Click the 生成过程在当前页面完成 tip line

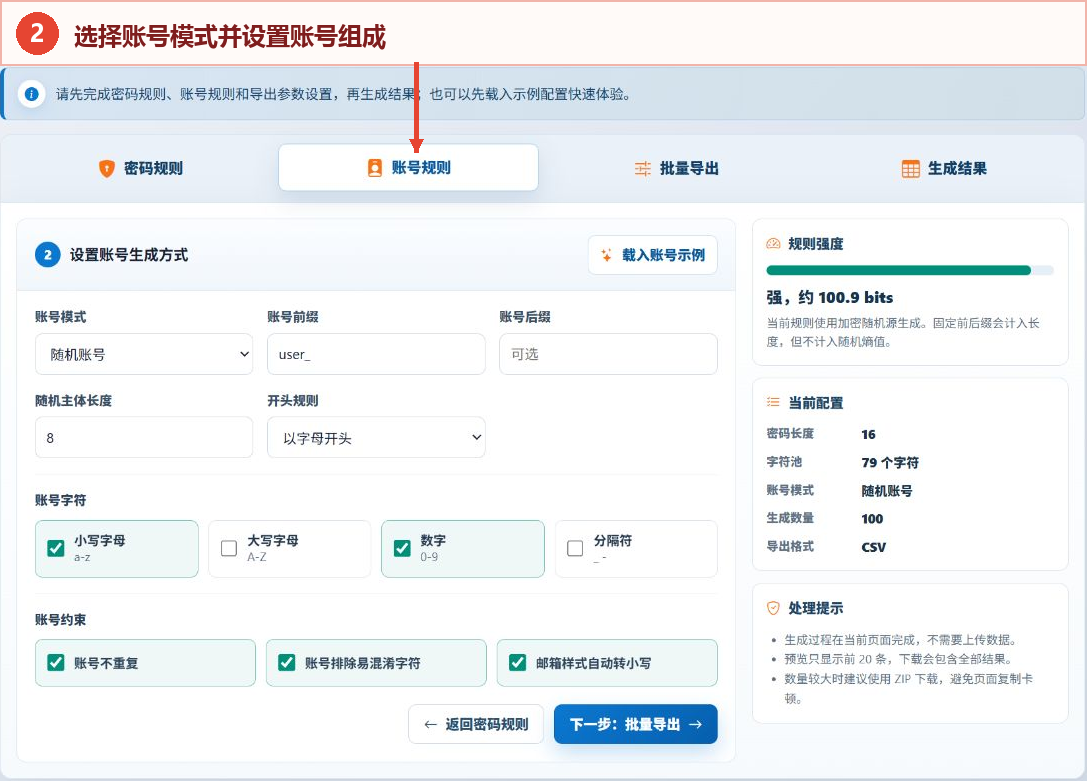901,640
